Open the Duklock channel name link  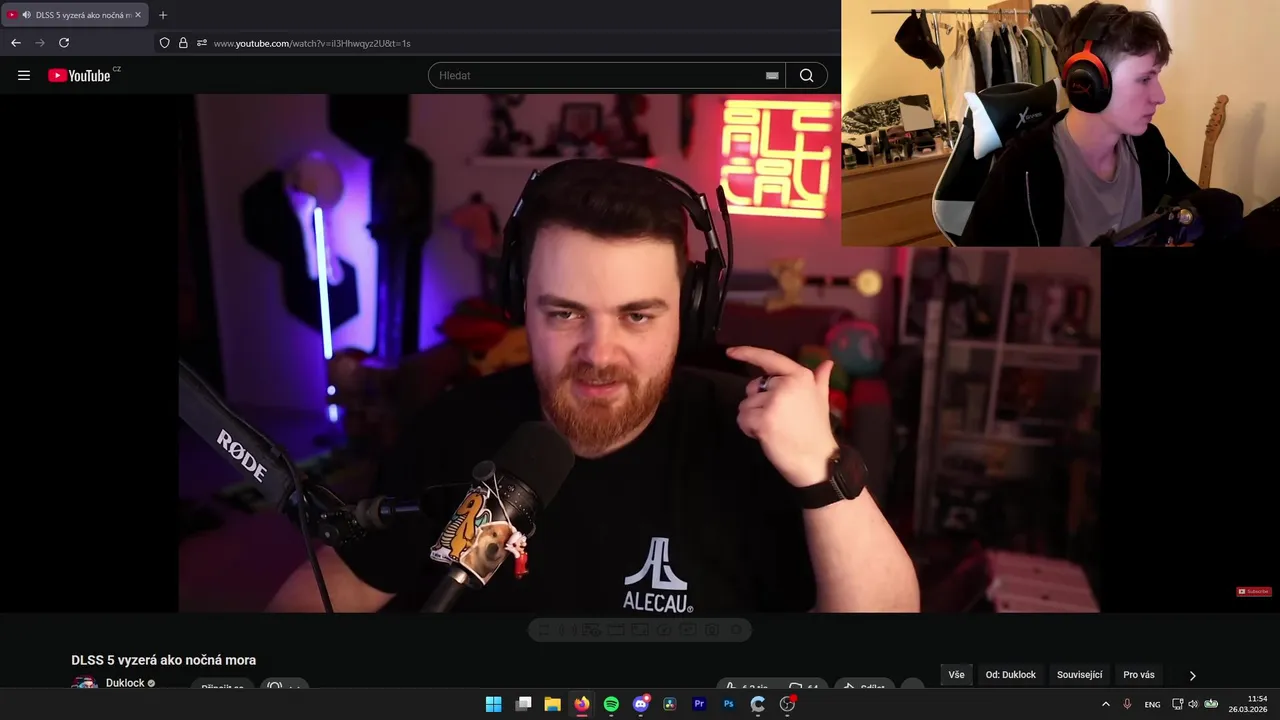pos(125,683)
